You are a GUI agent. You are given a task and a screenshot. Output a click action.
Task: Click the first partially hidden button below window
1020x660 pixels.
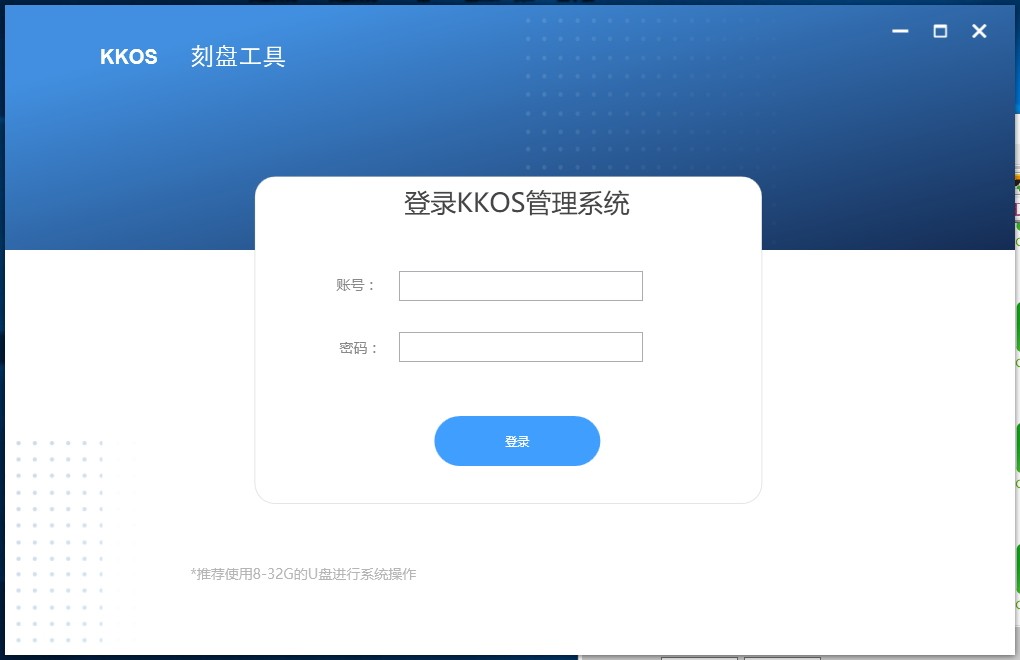(x=699, y=657)
